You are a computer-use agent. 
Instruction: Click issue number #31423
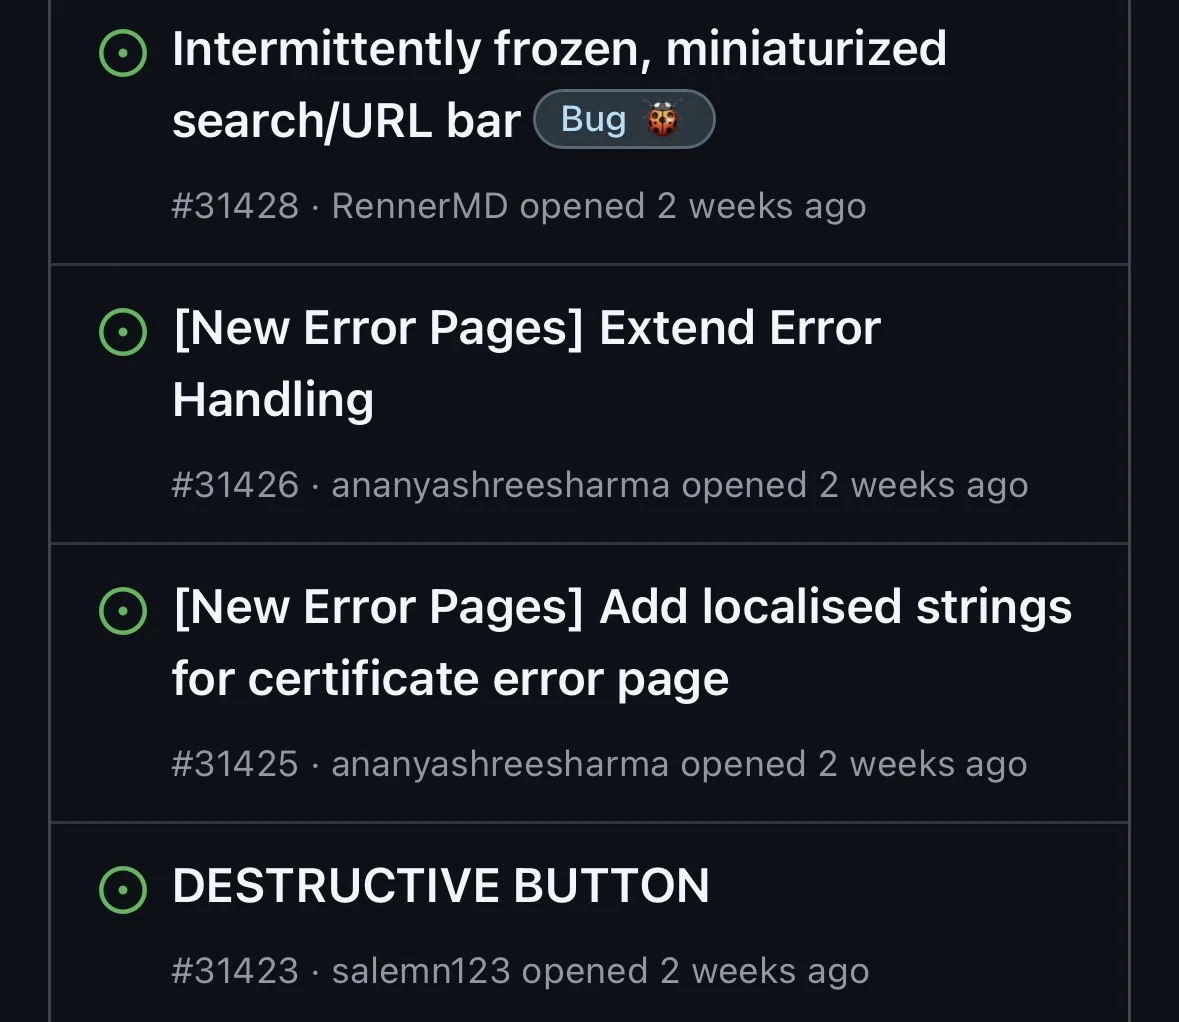(x=235, y=971)
